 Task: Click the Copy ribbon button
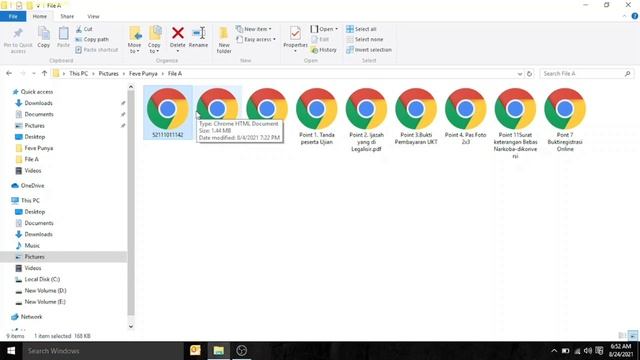(44, 38)
